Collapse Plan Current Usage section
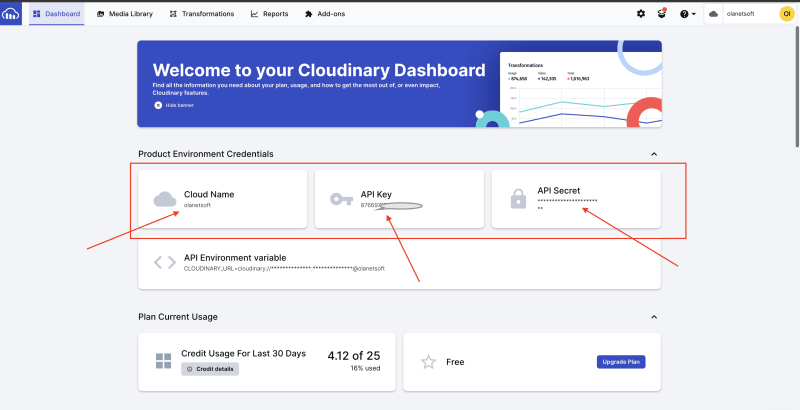Screen dimensions: 800x410 654,317
